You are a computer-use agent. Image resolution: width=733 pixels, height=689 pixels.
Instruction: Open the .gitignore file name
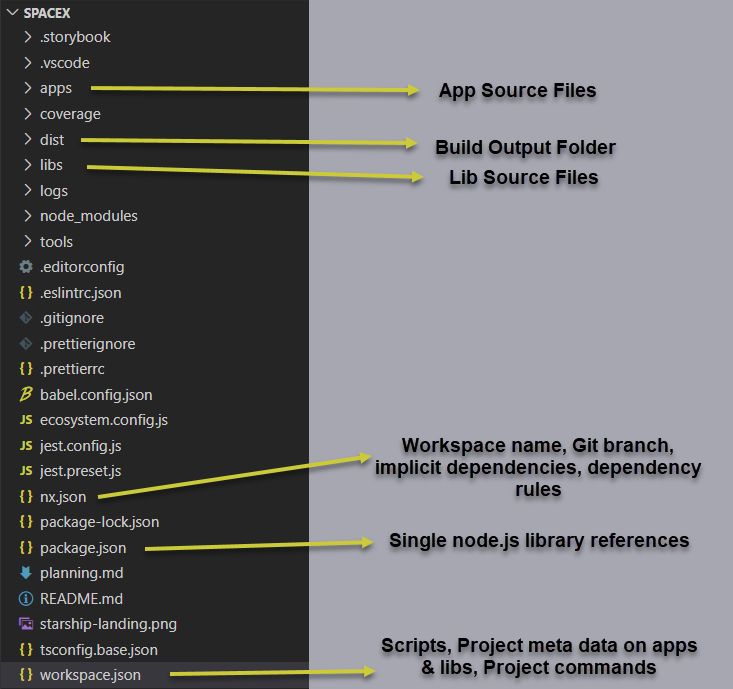tap(72, 318)
